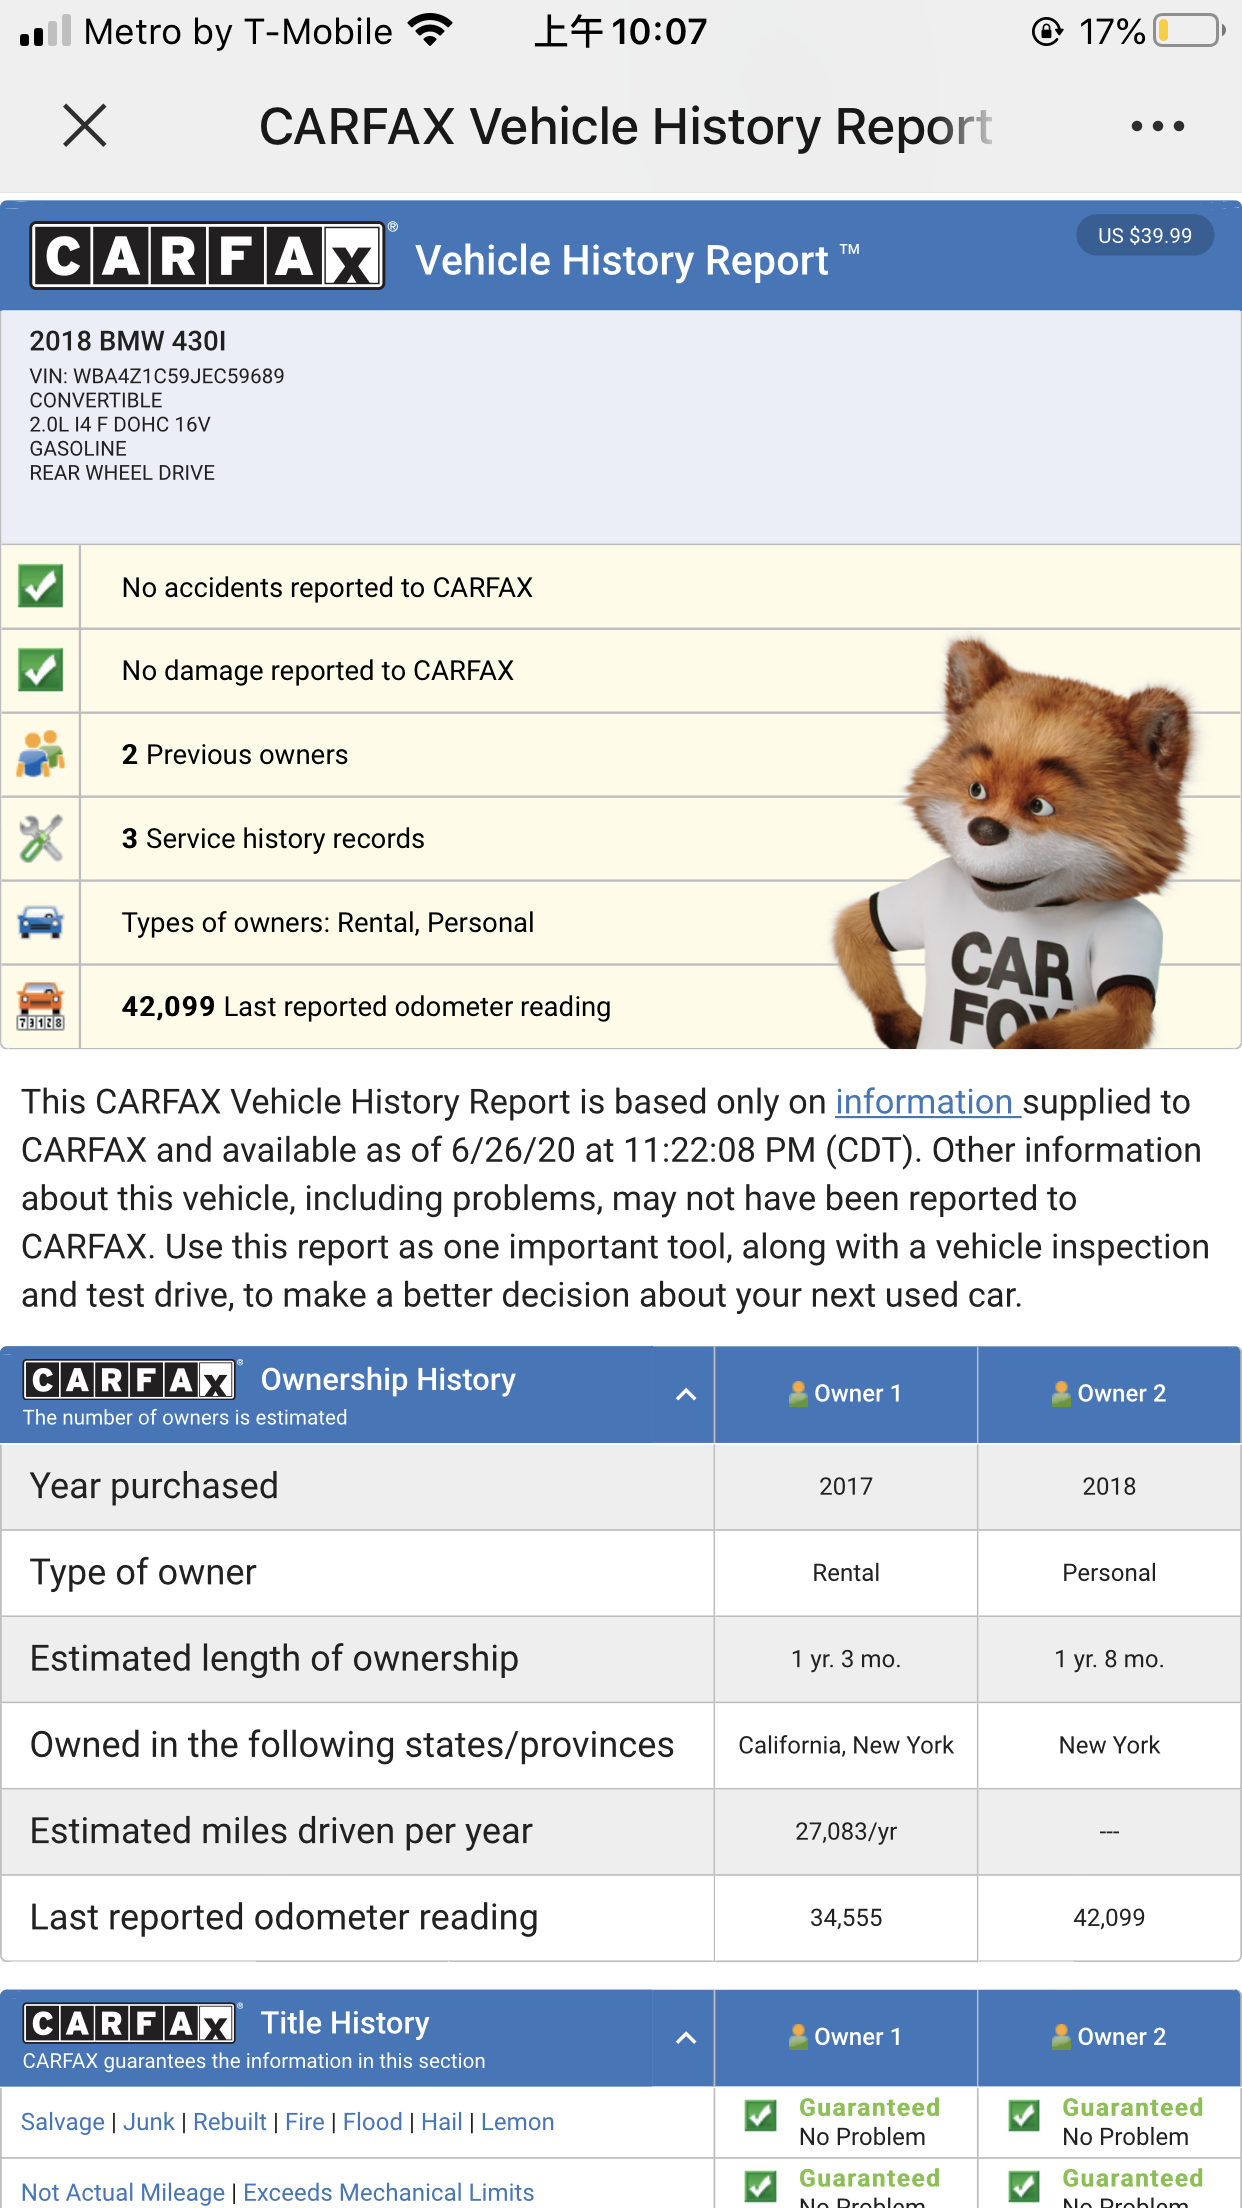Open the Salvage title definition link
The image size is (1242, 2208).
coord(63,2122)
